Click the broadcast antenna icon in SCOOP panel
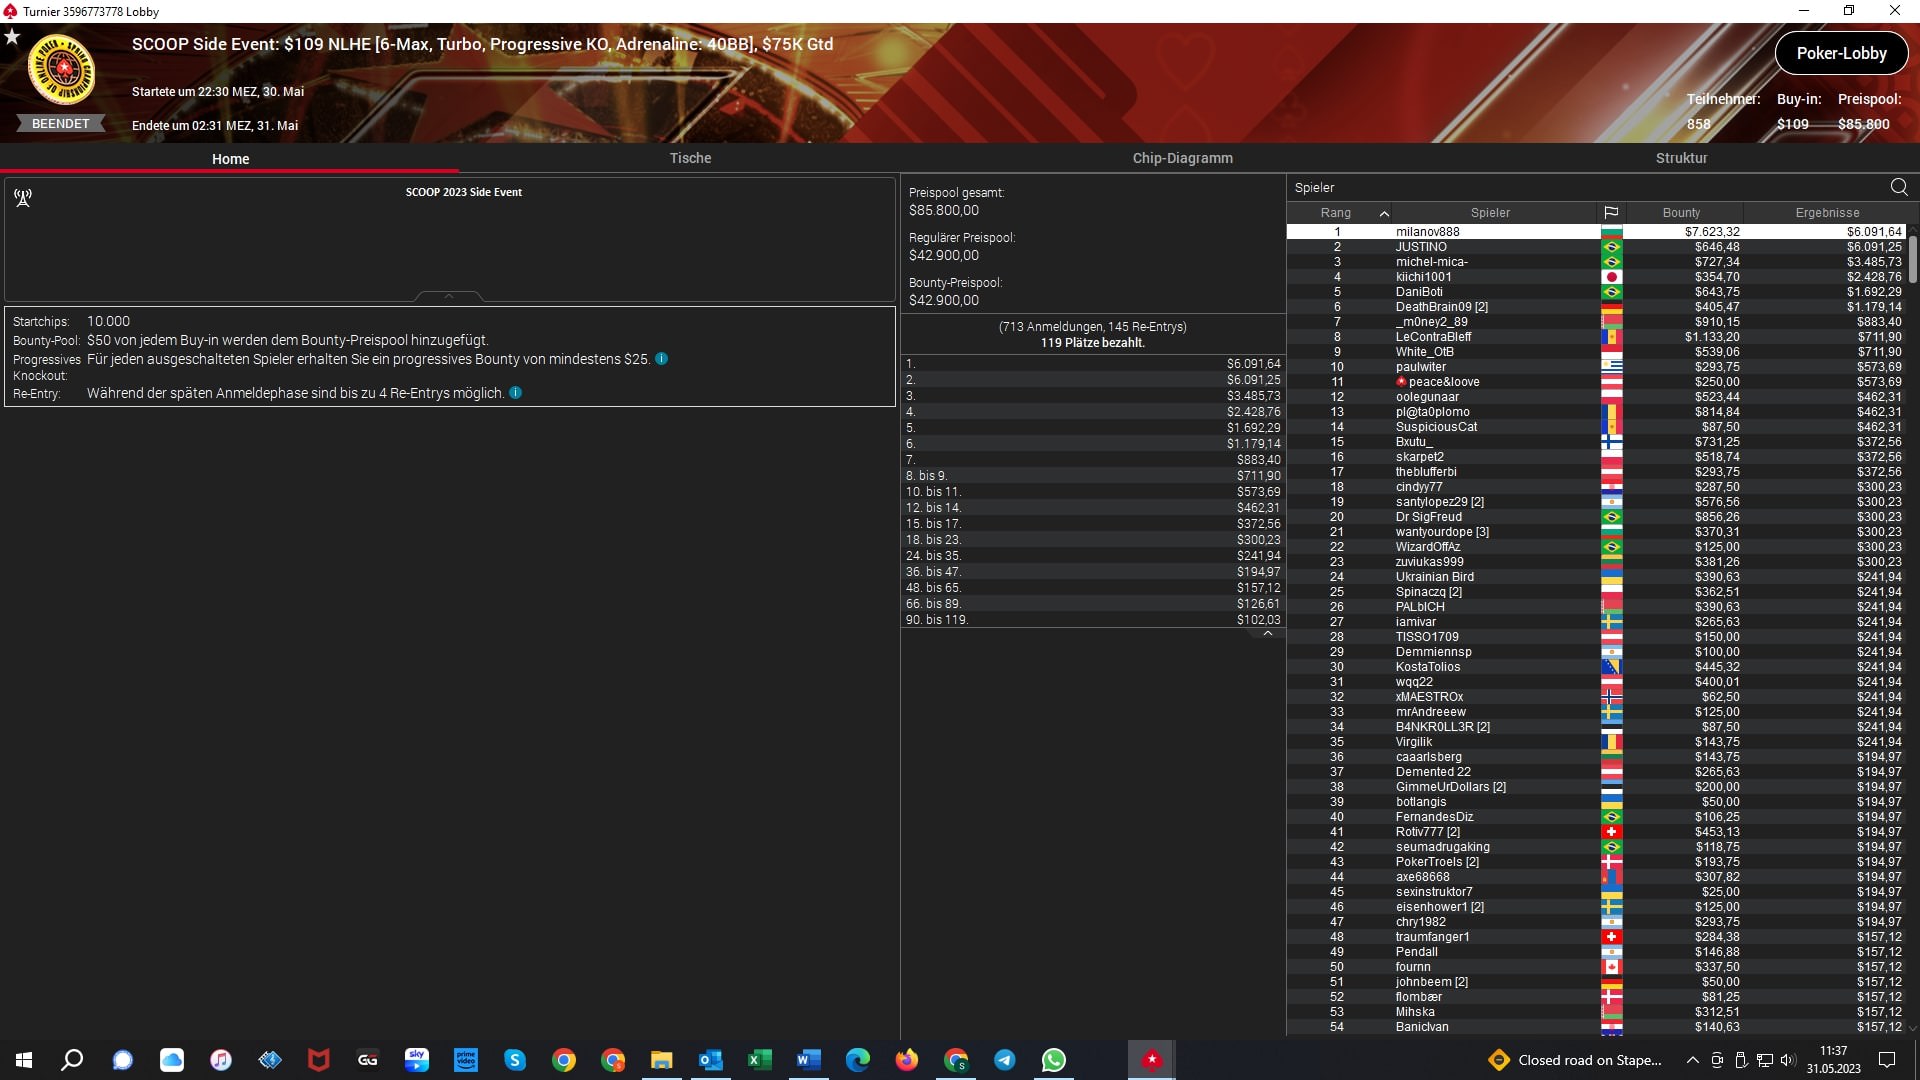 point(23,198)
